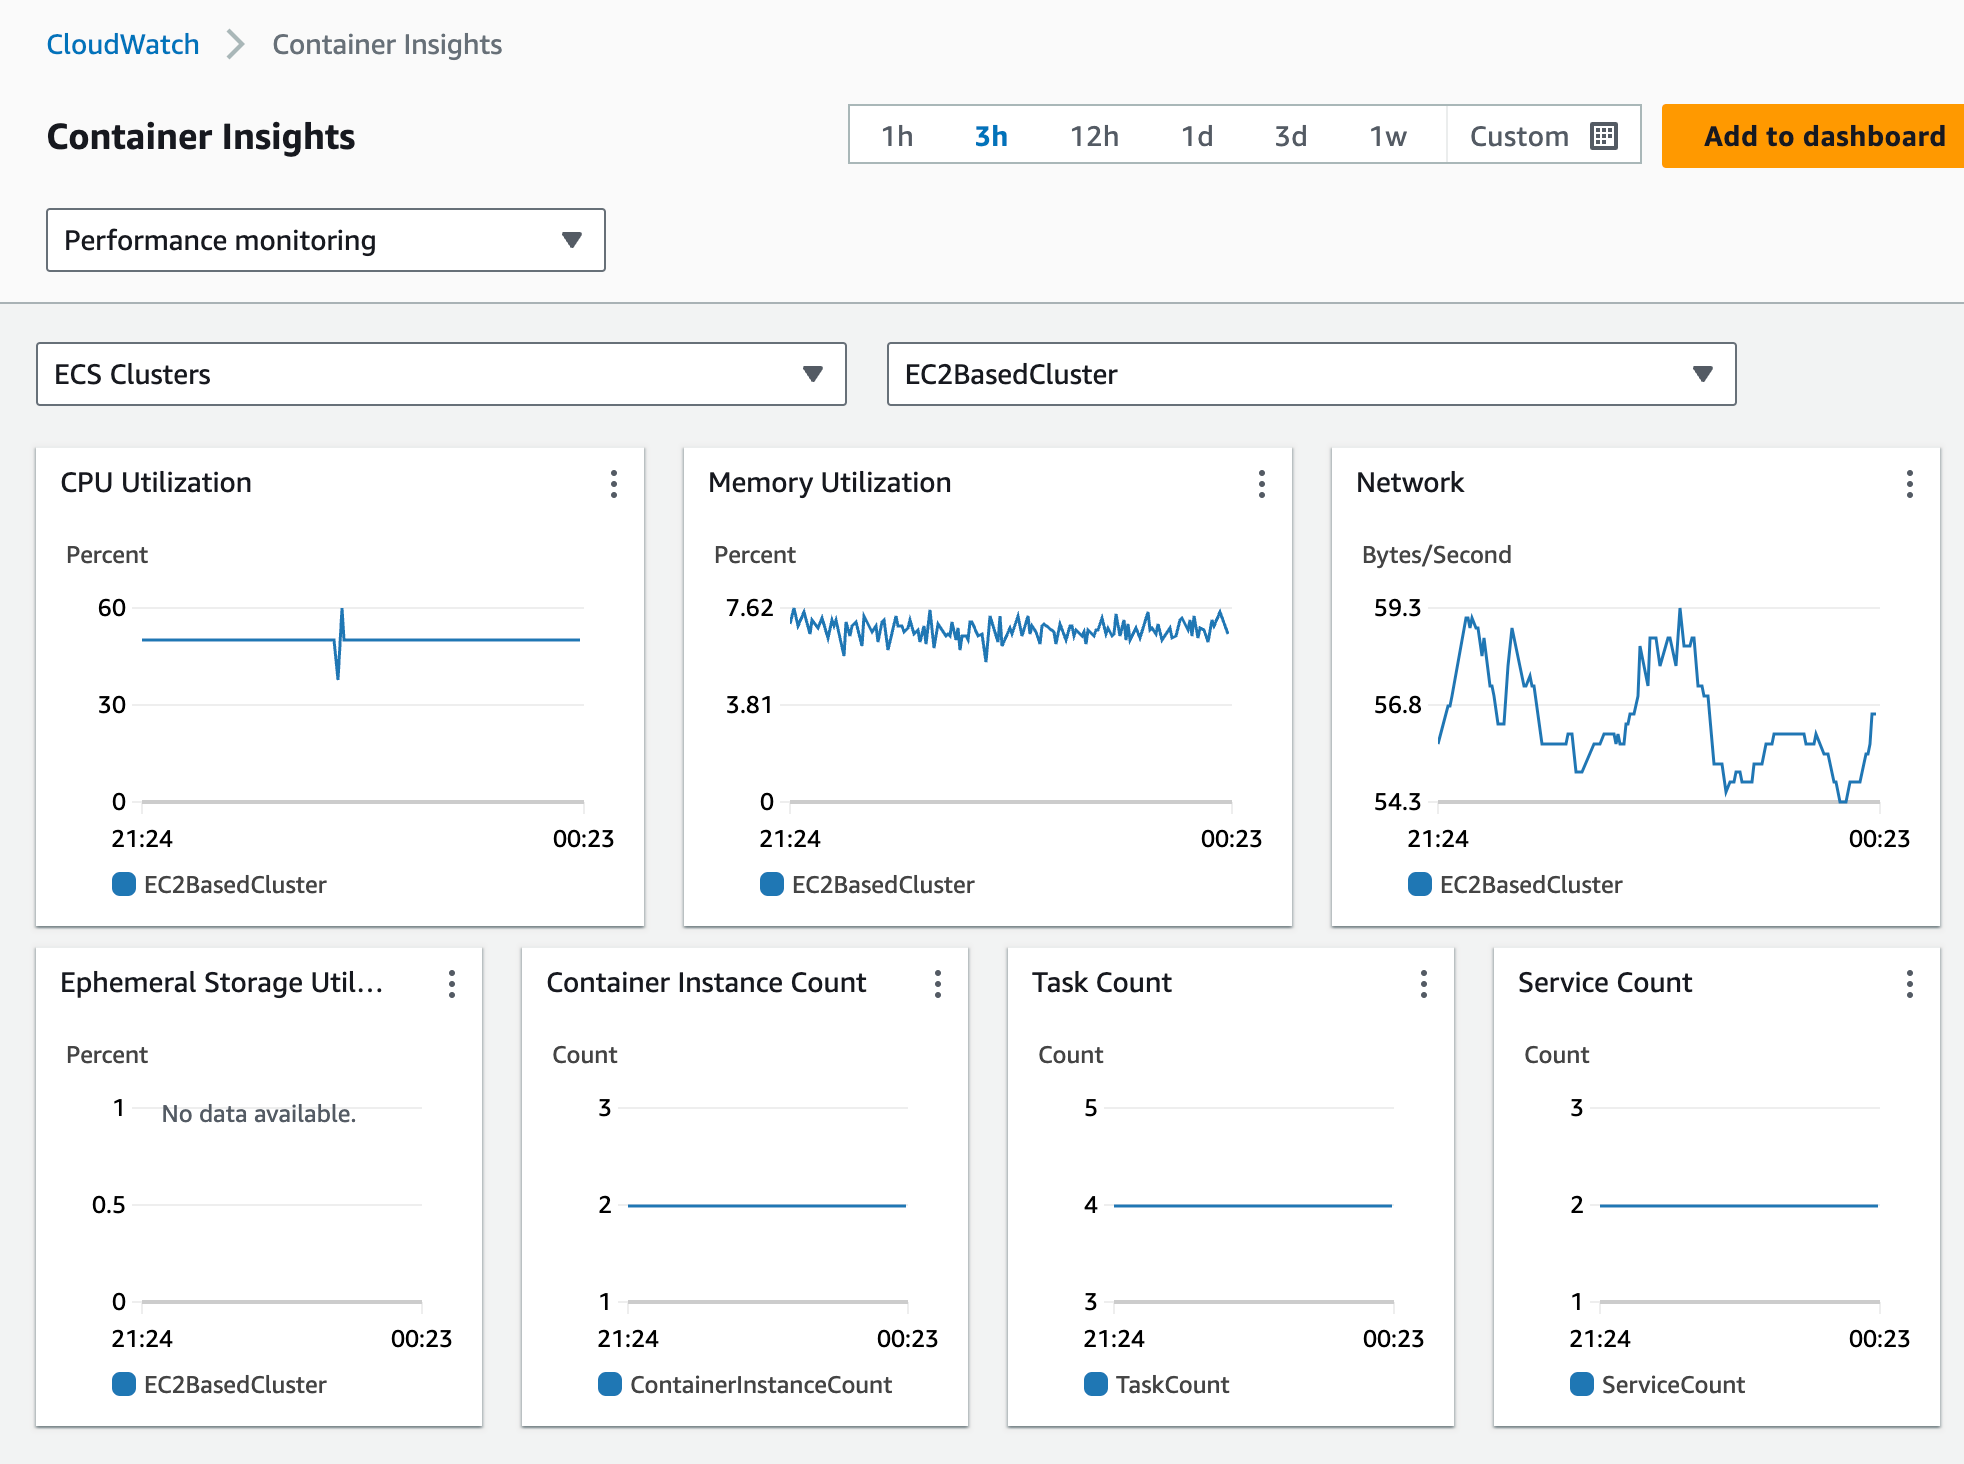This screenshot has height=1464, width=1964.
Task: Open Service Count widget actions menu
Action: click(1910, 984)
